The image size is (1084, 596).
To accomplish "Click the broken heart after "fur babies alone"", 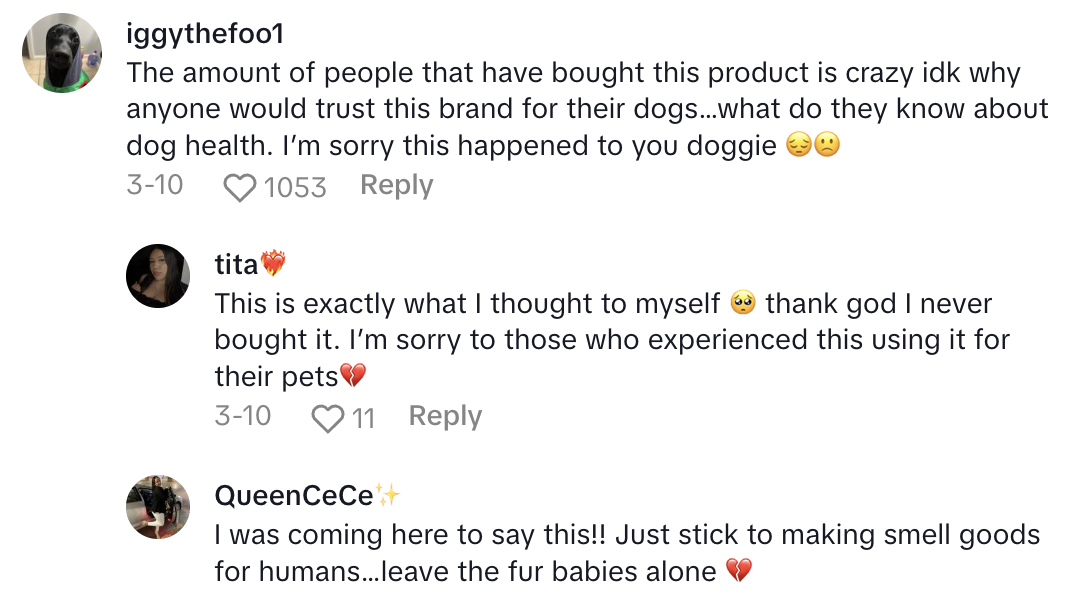I will pyautogui.click(x=738, y=572).
